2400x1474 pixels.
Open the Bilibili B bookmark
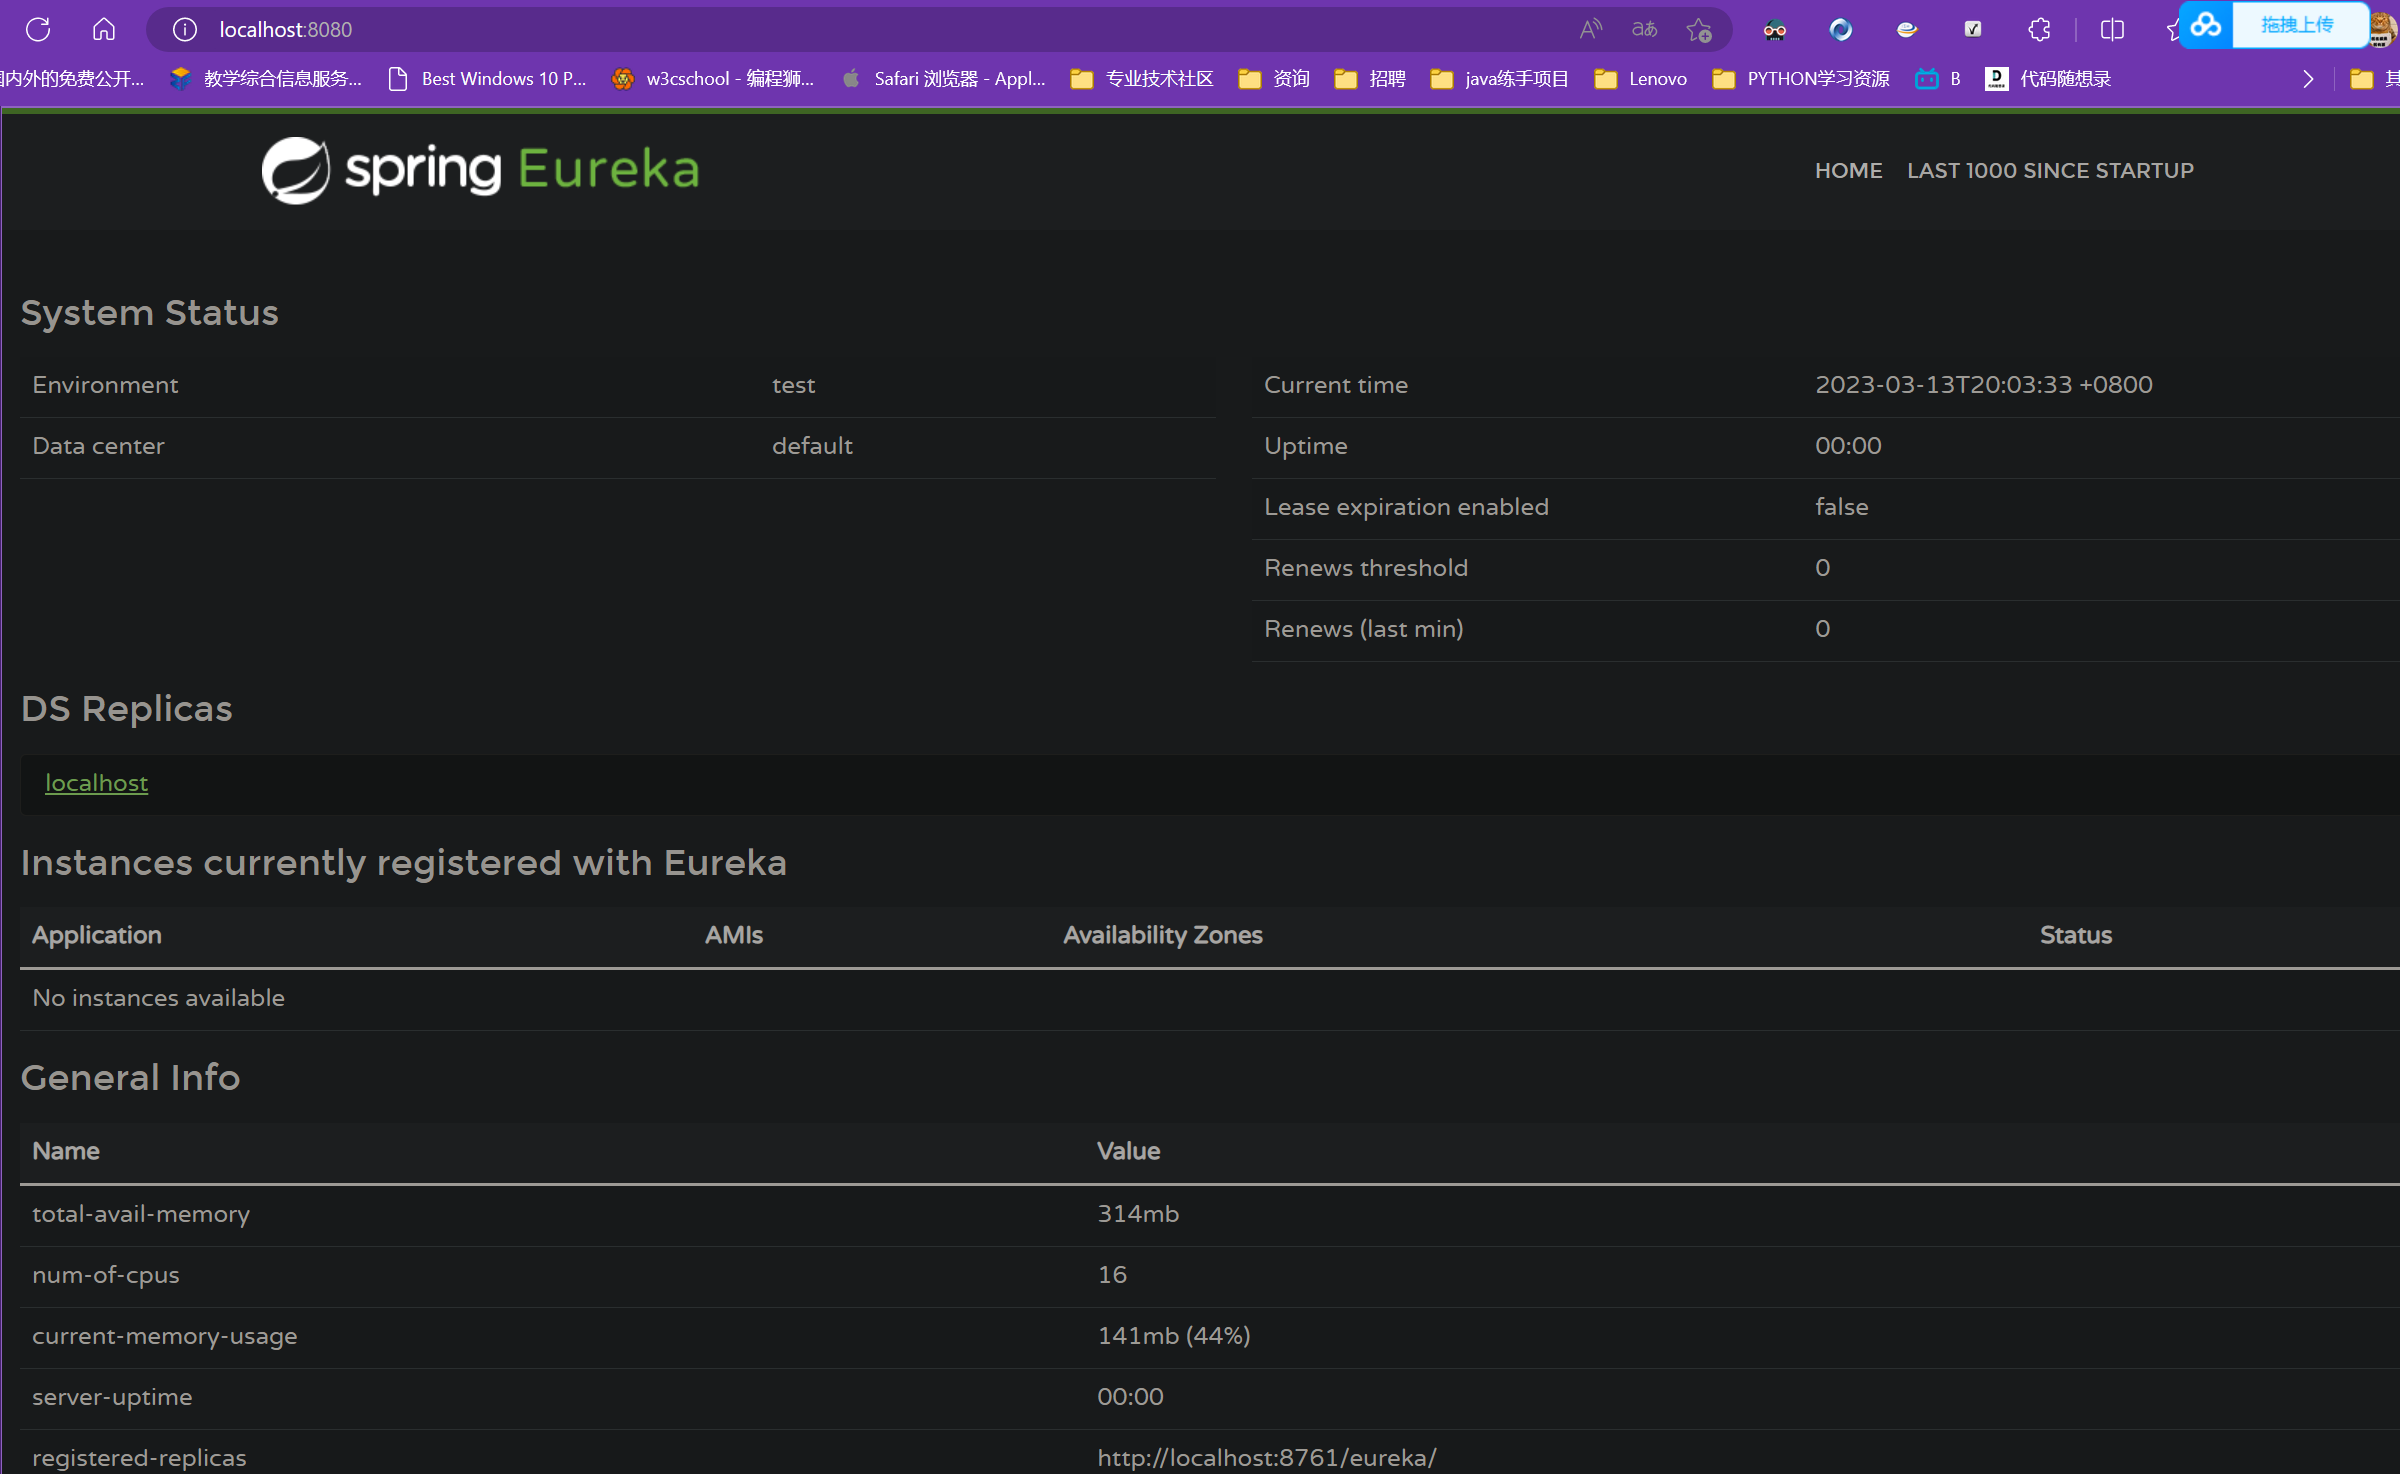coord(1937,79)
